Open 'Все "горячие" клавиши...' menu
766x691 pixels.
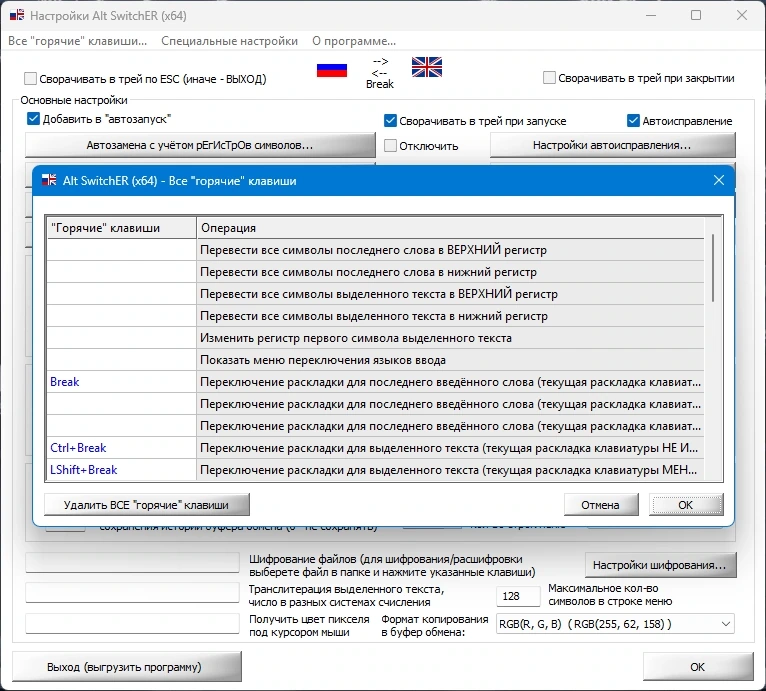[x=77, y=41]
